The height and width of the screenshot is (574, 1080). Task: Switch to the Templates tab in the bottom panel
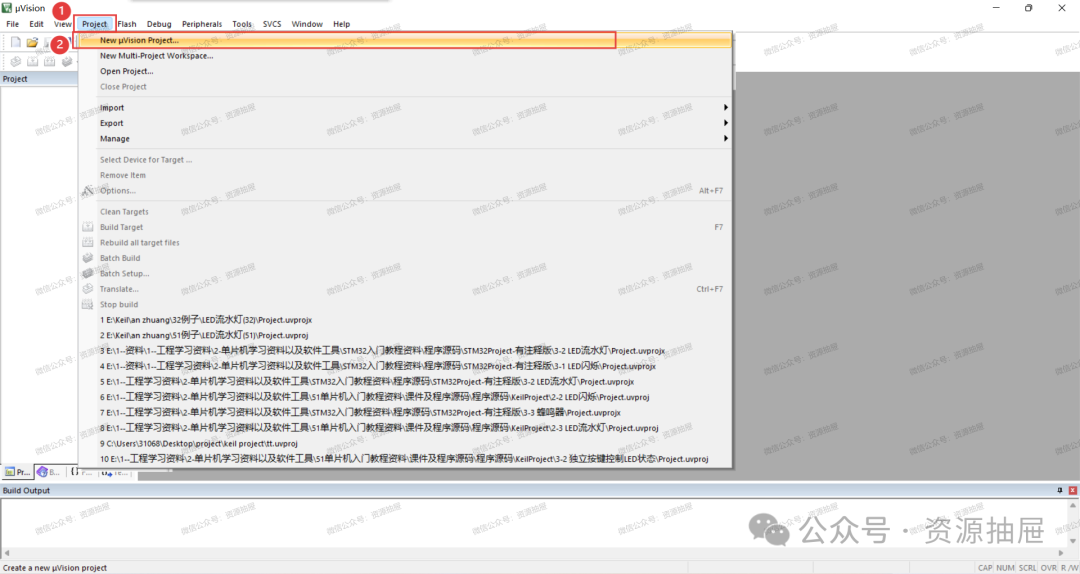pyautogui.click(x=115, y=473)
